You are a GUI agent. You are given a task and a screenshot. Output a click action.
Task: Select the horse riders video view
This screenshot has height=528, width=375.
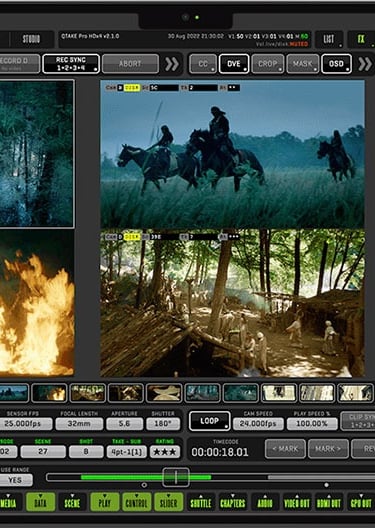pyautogui.click(x=232, y=154)
